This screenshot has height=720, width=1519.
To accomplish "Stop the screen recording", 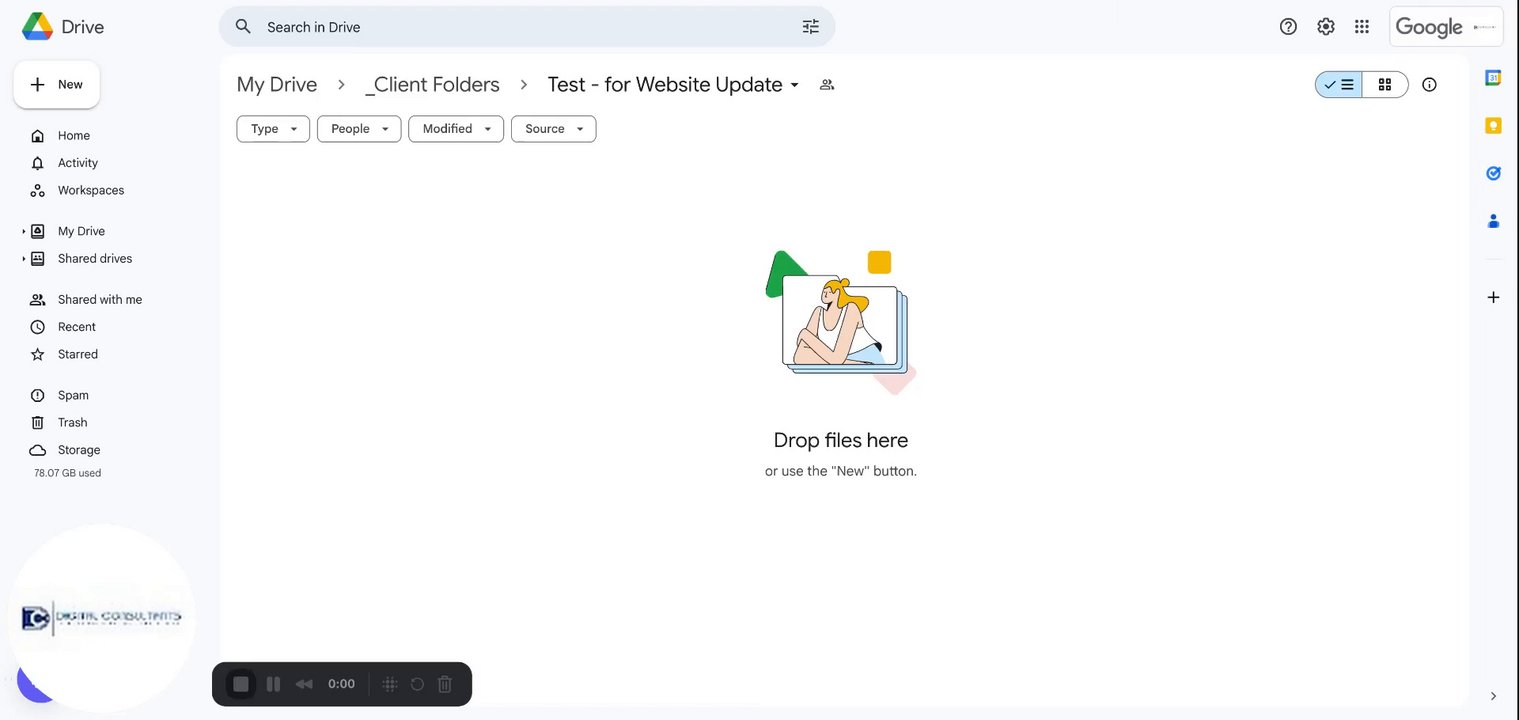I will pos(240,684).
